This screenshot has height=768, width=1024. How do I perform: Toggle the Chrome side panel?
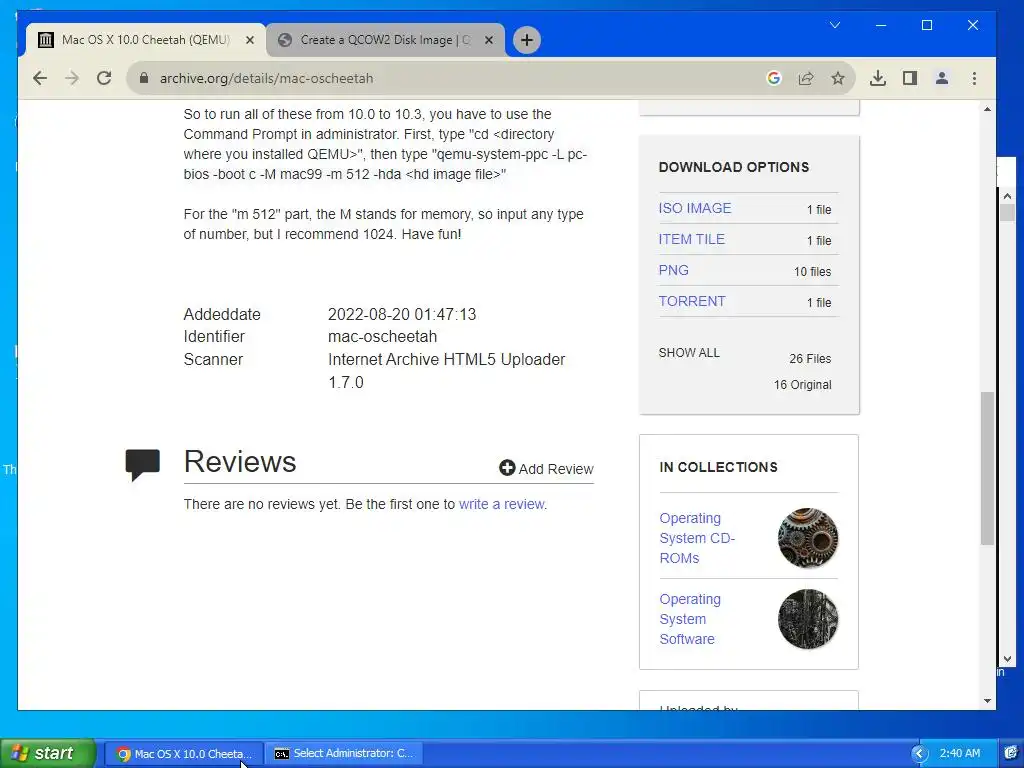pos(910,78)
